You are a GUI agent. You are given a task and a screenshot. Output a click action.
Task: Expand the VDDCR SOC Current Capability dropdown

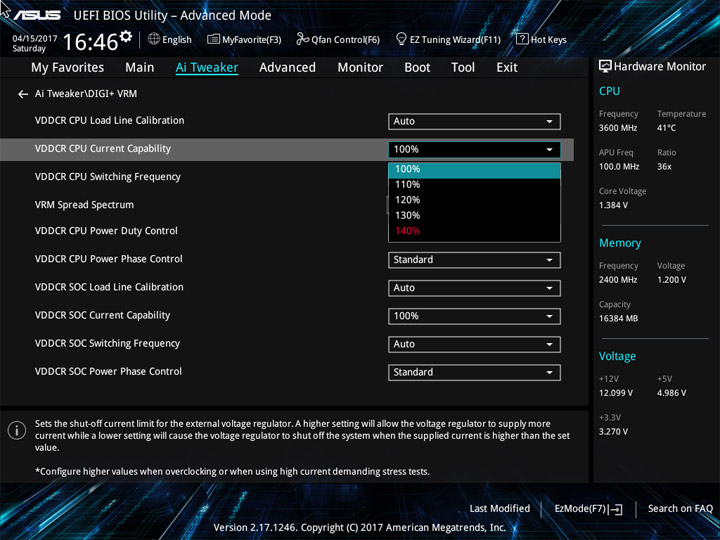[x=474, y=316]
